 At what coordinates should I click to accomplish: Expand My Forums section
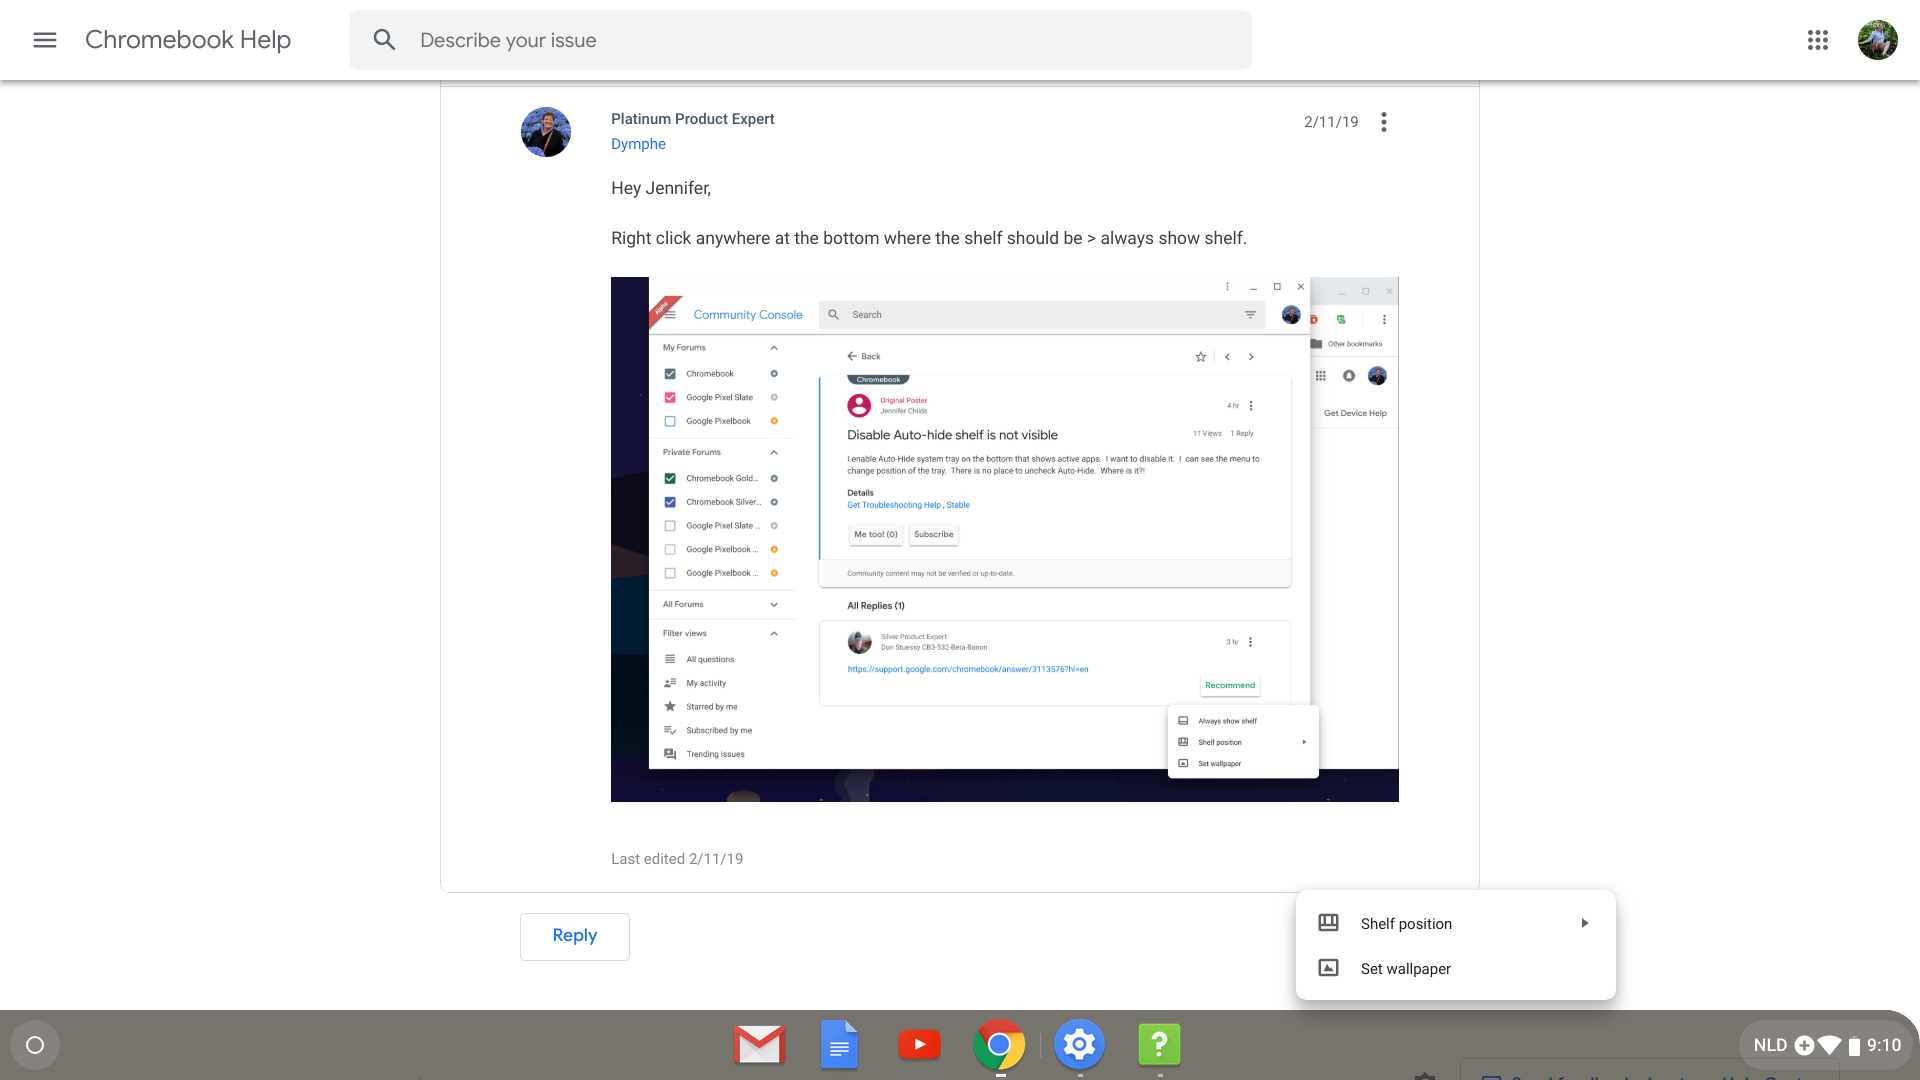775,347
